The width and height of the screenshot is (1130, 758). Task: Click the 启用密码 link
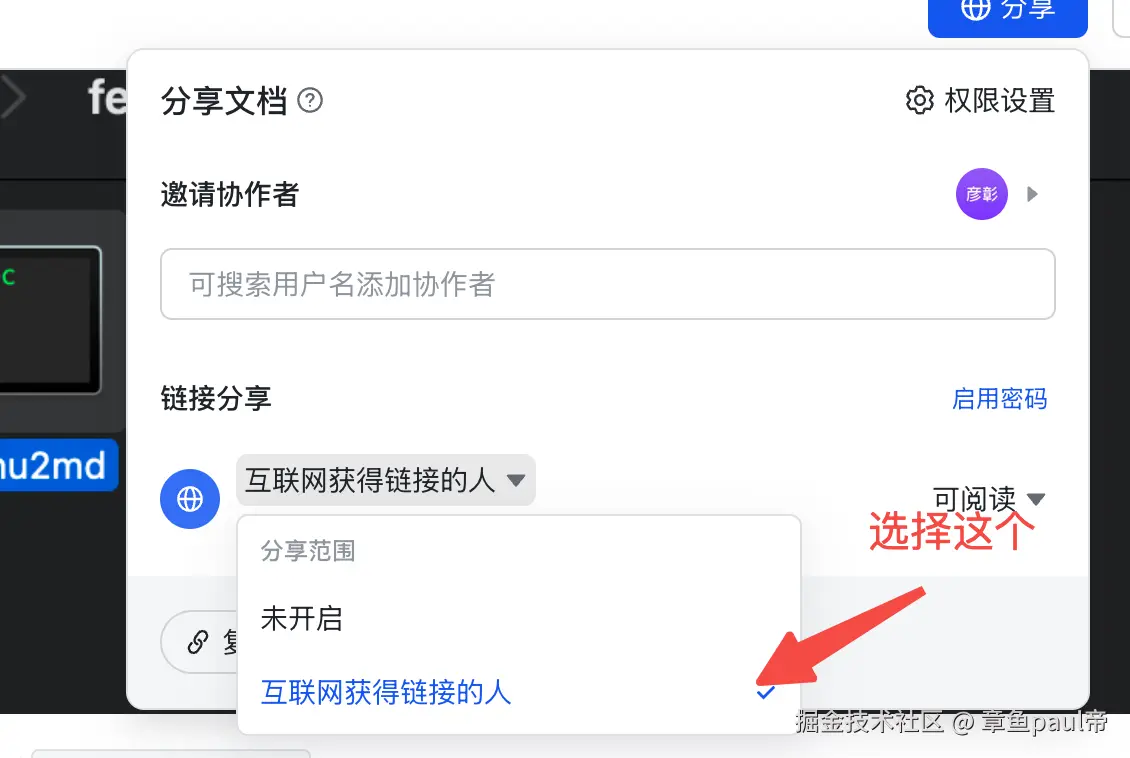point(1000,398)
